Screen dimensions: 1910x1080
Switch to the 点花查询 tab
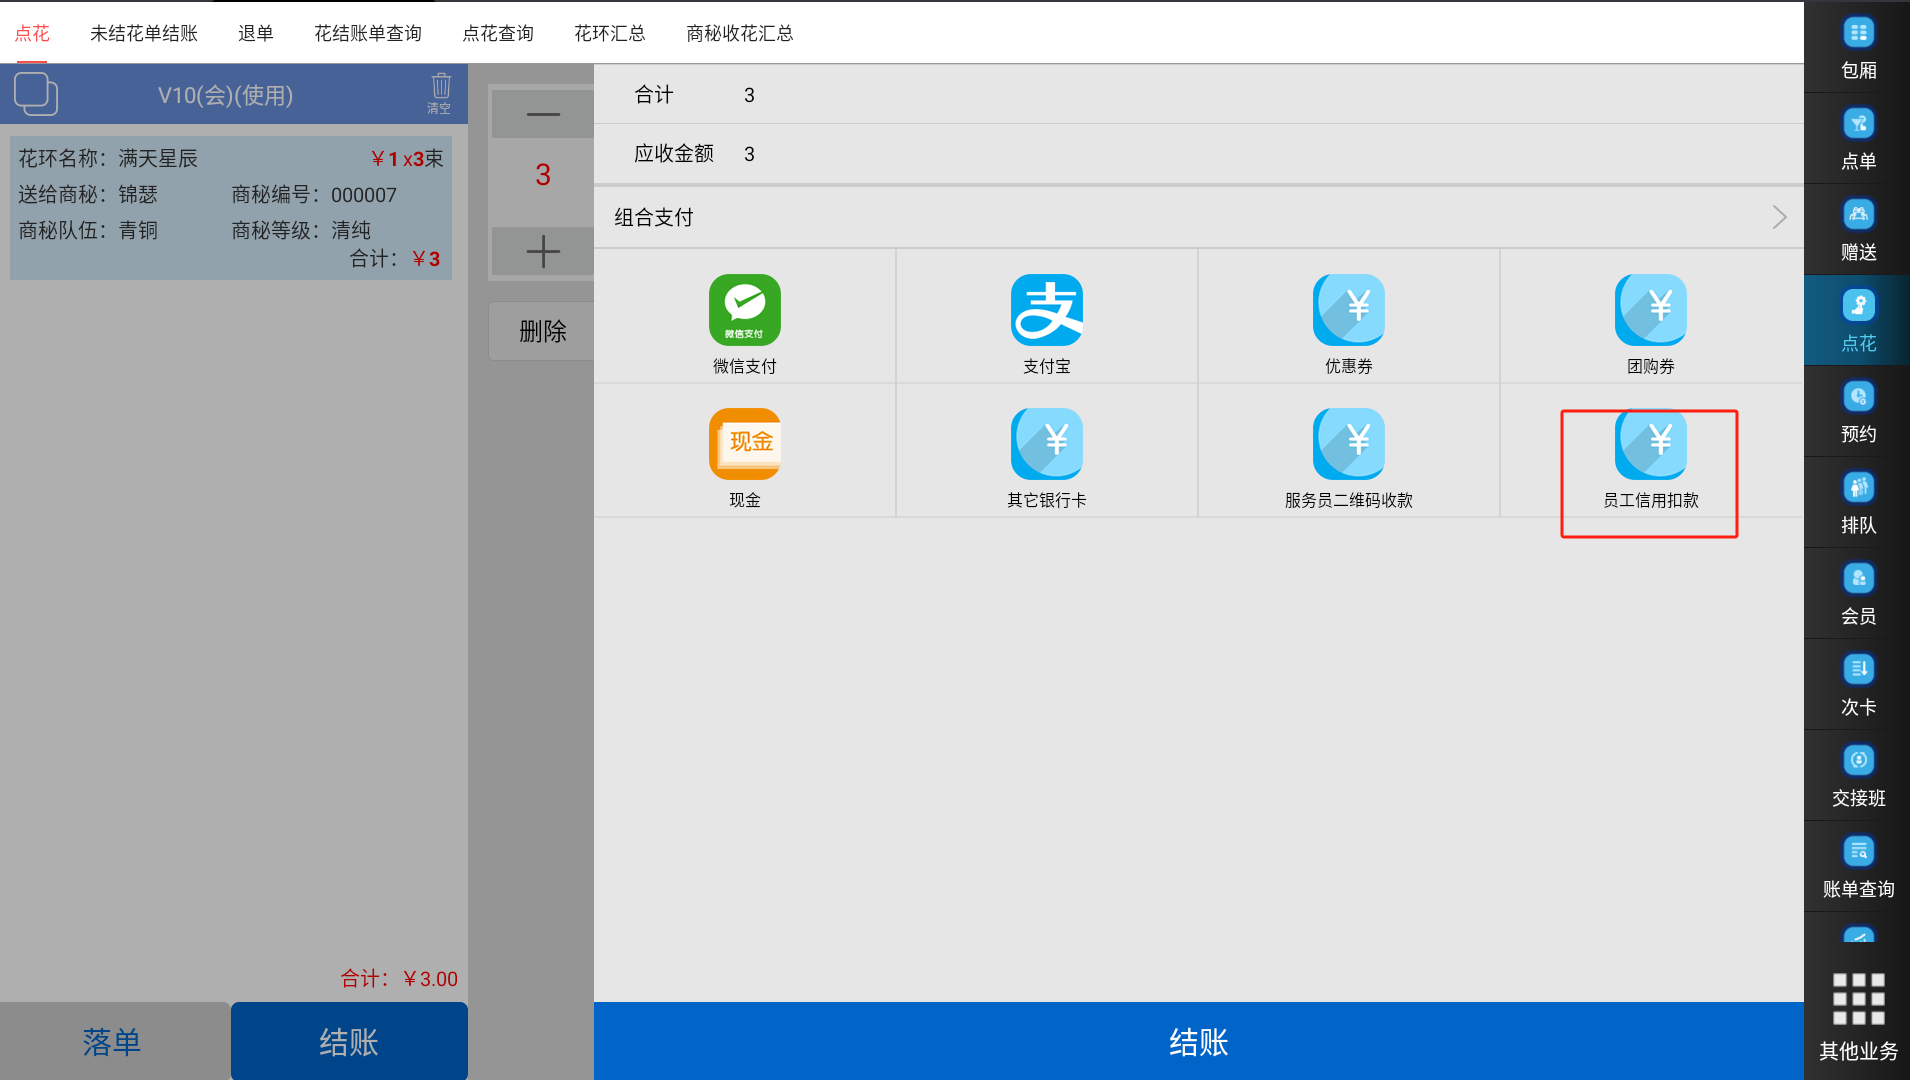(x=498, y=33)
